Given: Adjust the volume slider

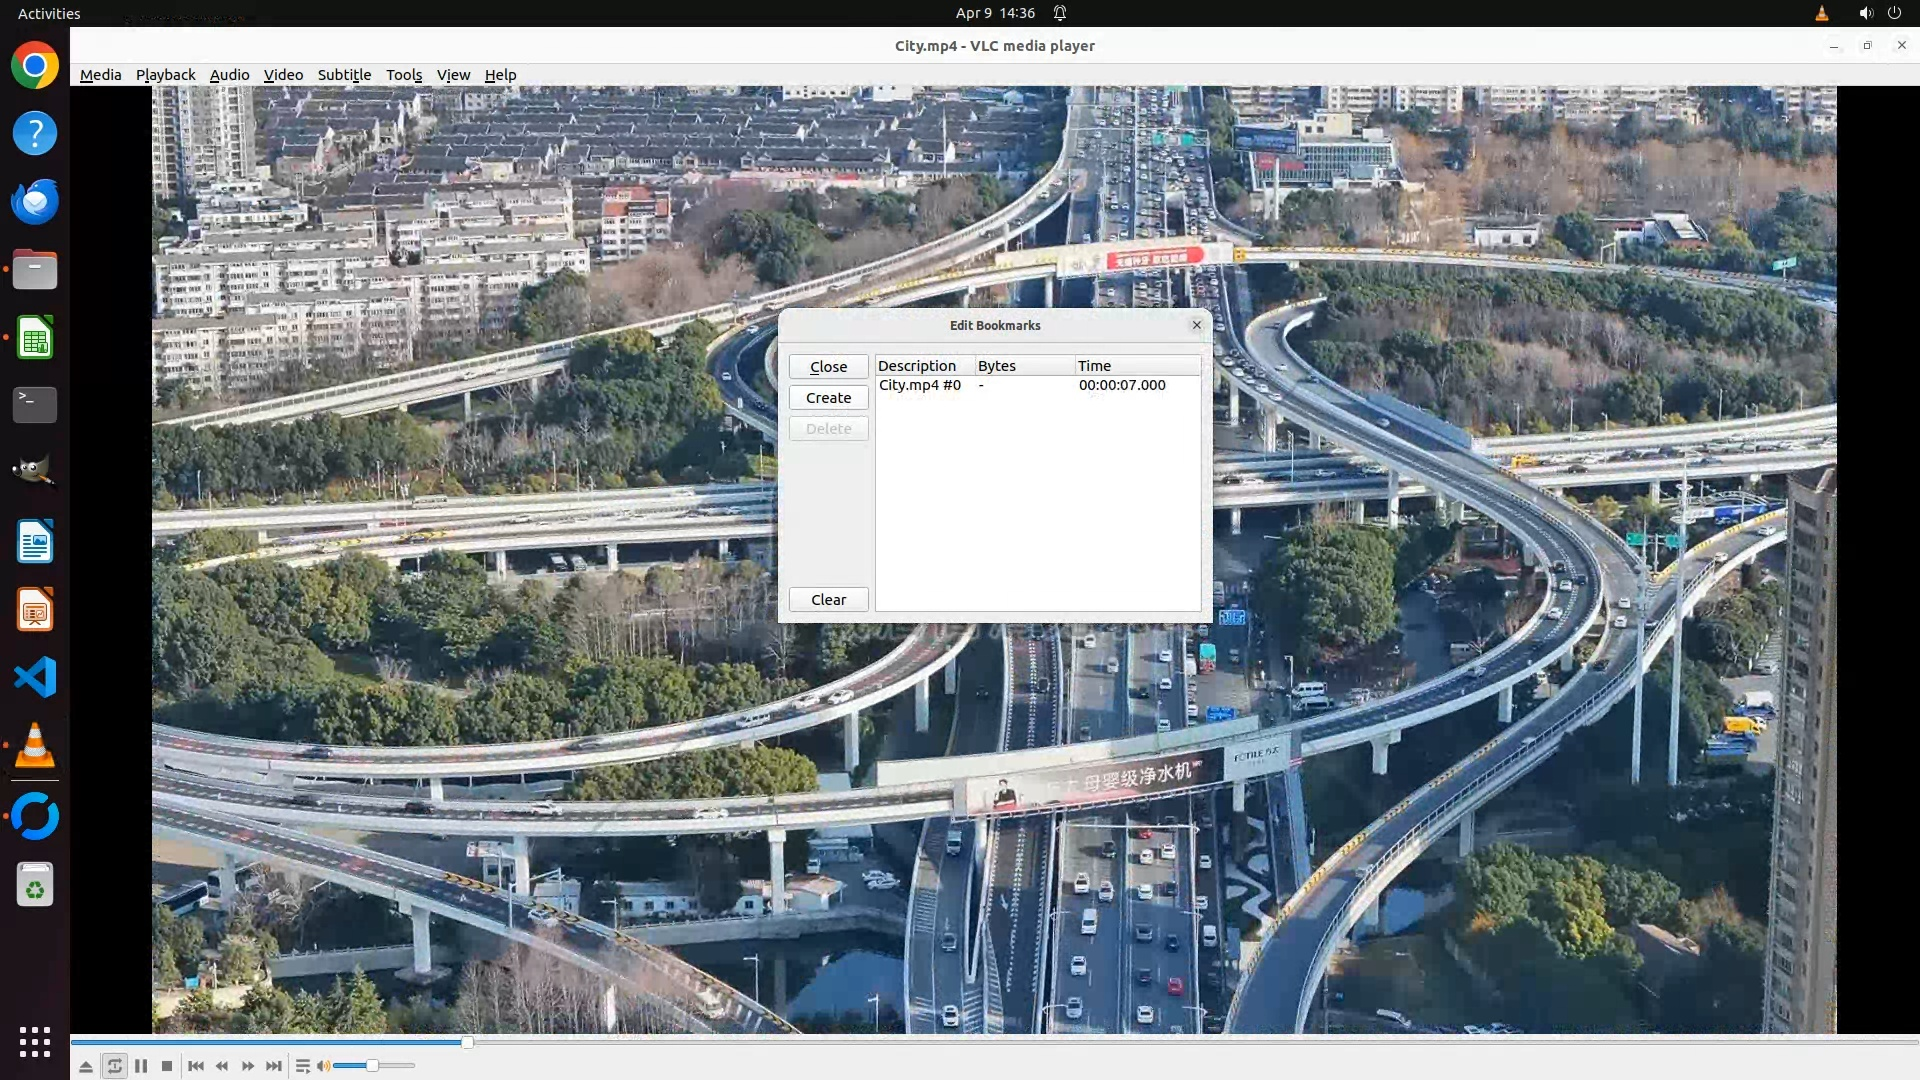Looking at the screenshot, I should 373,1066.
